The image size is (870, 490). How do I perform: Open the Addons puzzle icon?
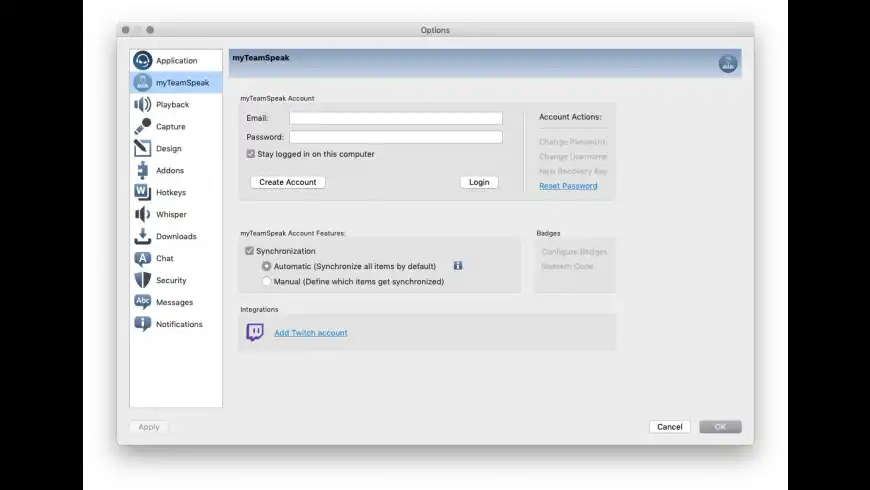point(143,170)
